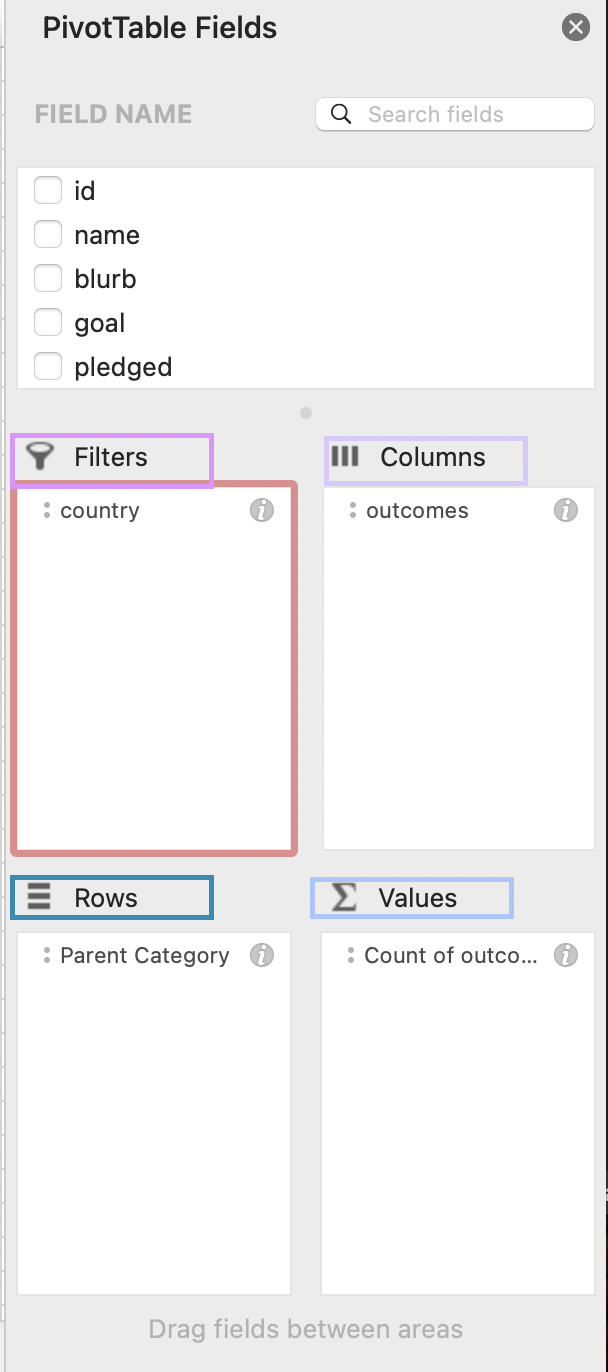Image resolution: width=608 pixels, height=1372 pixels.
Task: Enable the name field checkbox
Action: coord(48,234)
